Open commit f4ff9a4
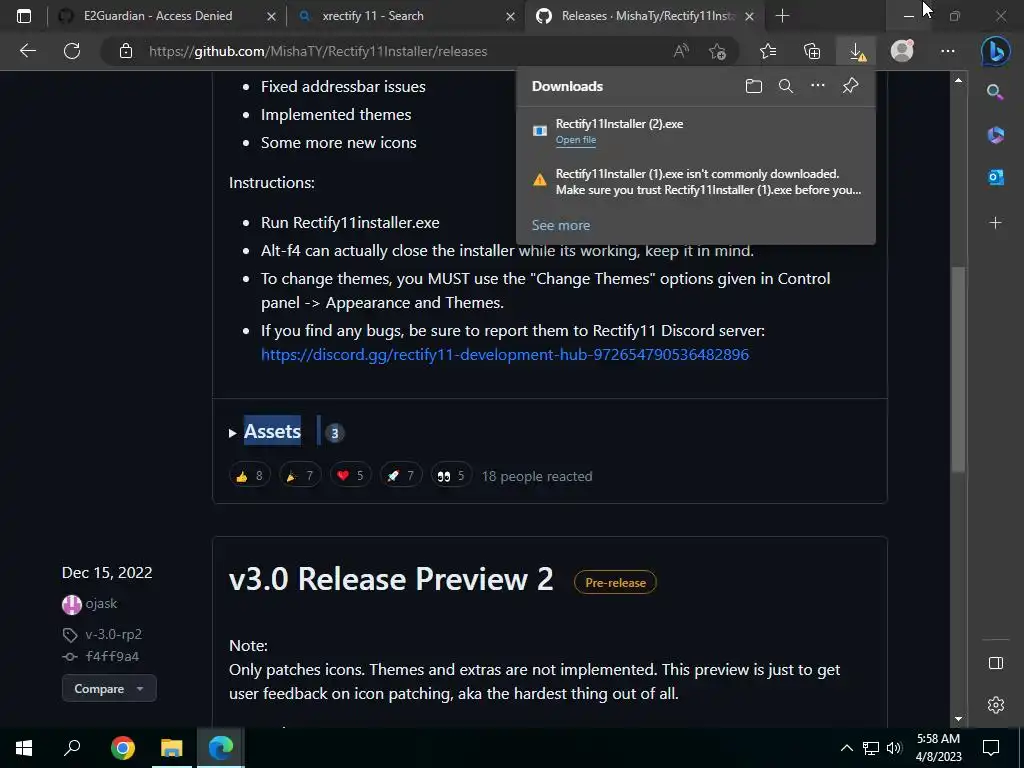 (112, 656)
